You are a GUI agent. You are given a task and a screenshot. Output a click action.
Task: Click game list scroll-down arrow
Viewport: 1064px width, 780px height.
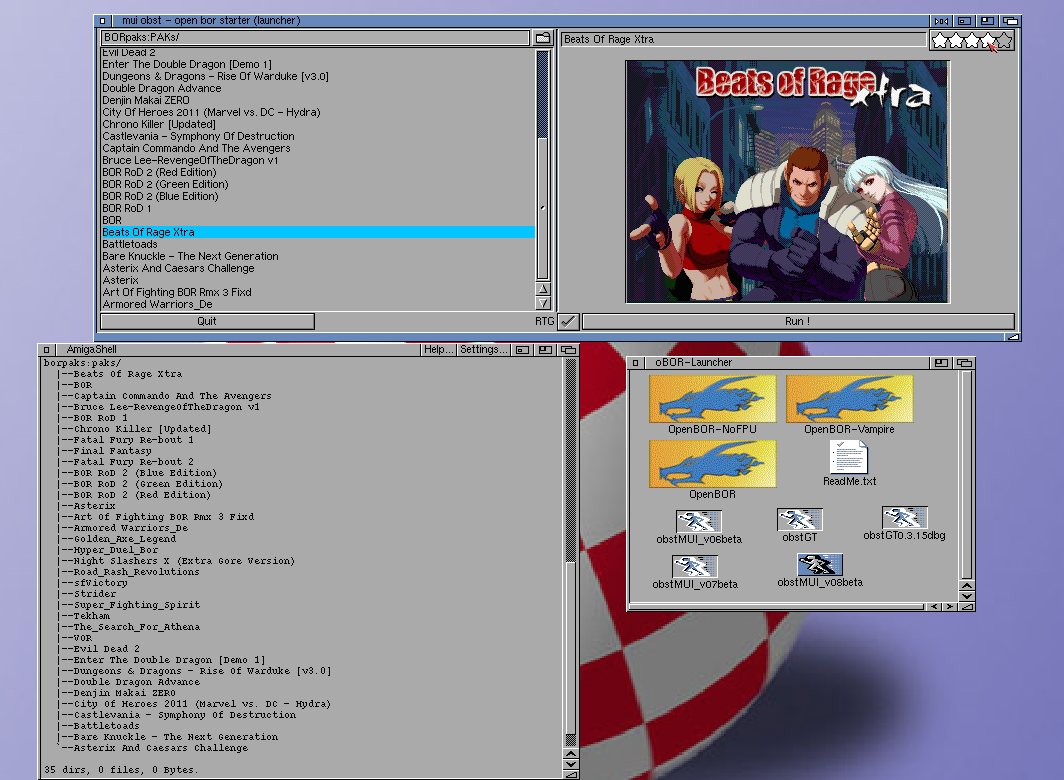pos(543,303)
